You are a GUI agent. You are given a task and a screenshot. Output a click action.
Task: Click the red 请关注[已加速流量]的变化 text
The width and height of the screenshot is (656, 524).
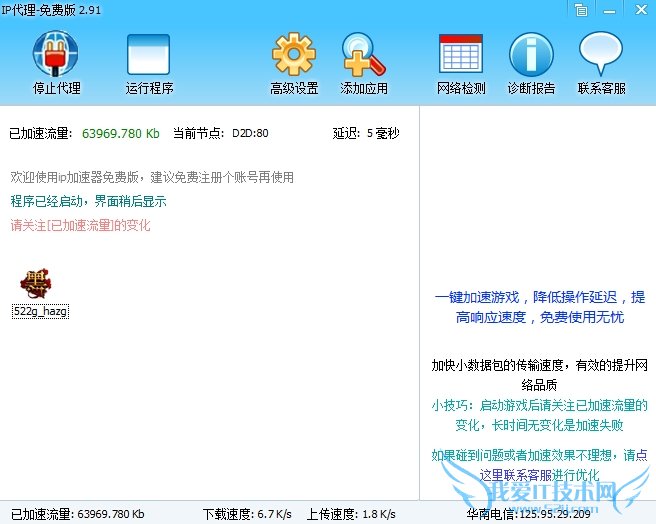coord(80,225)
